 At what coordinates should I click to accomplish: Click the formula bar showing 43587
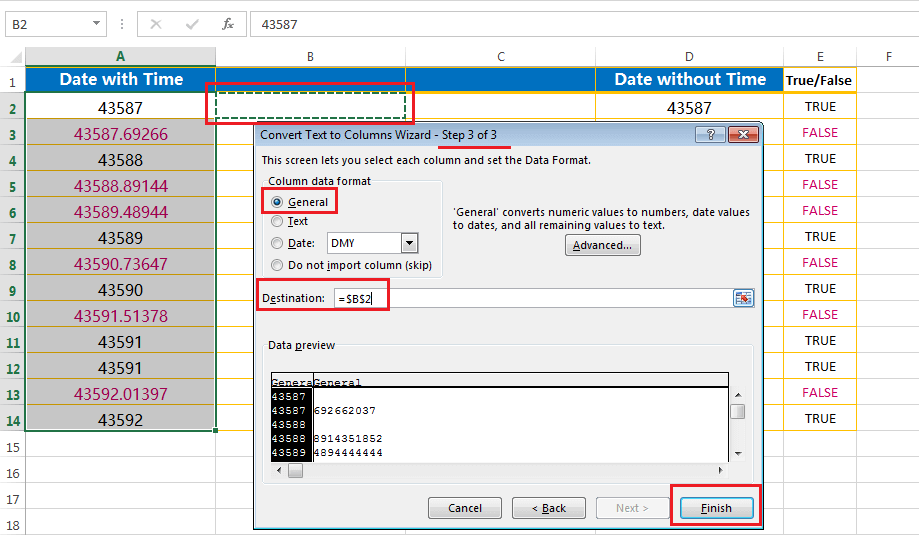click(584, 24)
